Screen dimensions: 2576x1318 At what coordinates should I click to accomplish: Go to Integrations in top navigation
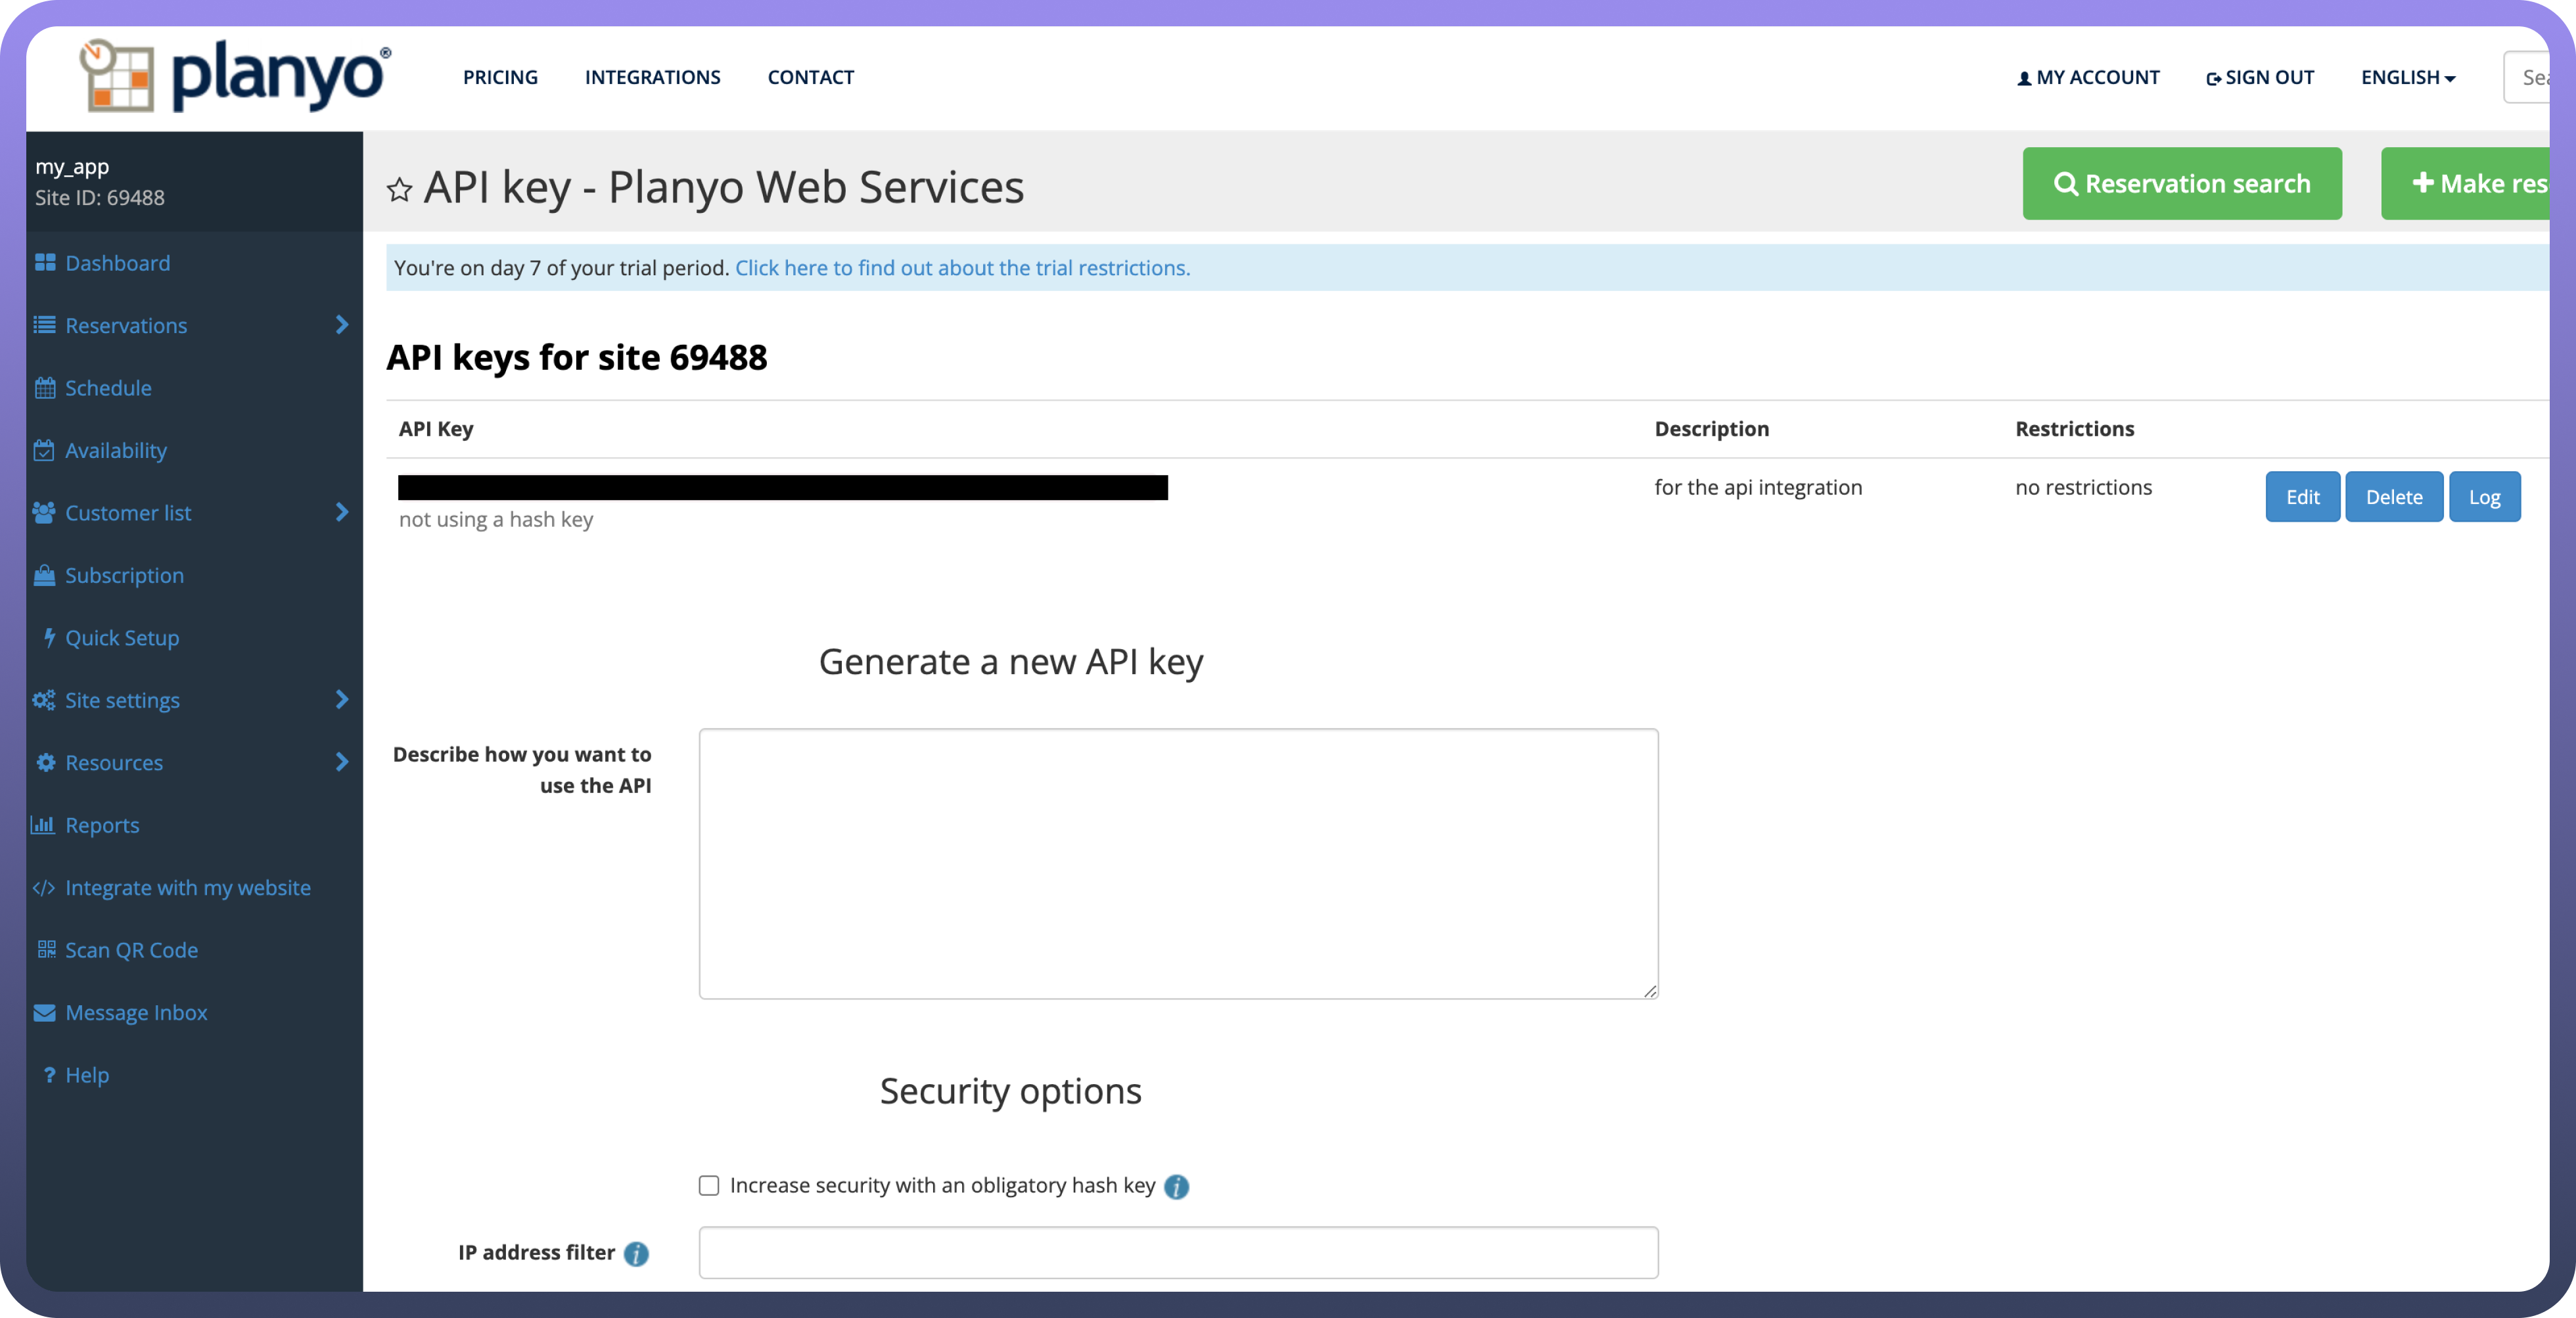(x=652, y=78)
